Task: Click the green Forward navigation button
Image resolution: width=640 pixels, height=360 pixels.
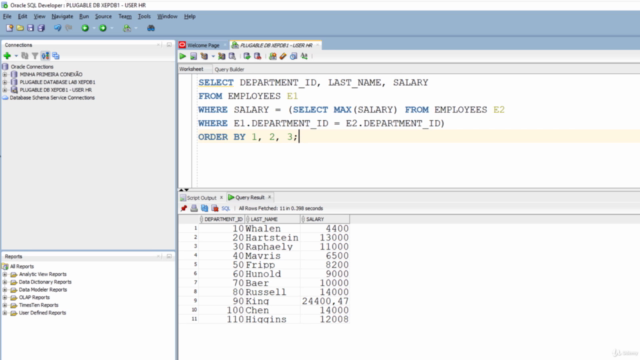Action: pyautogui.click(x=103, y=28)
